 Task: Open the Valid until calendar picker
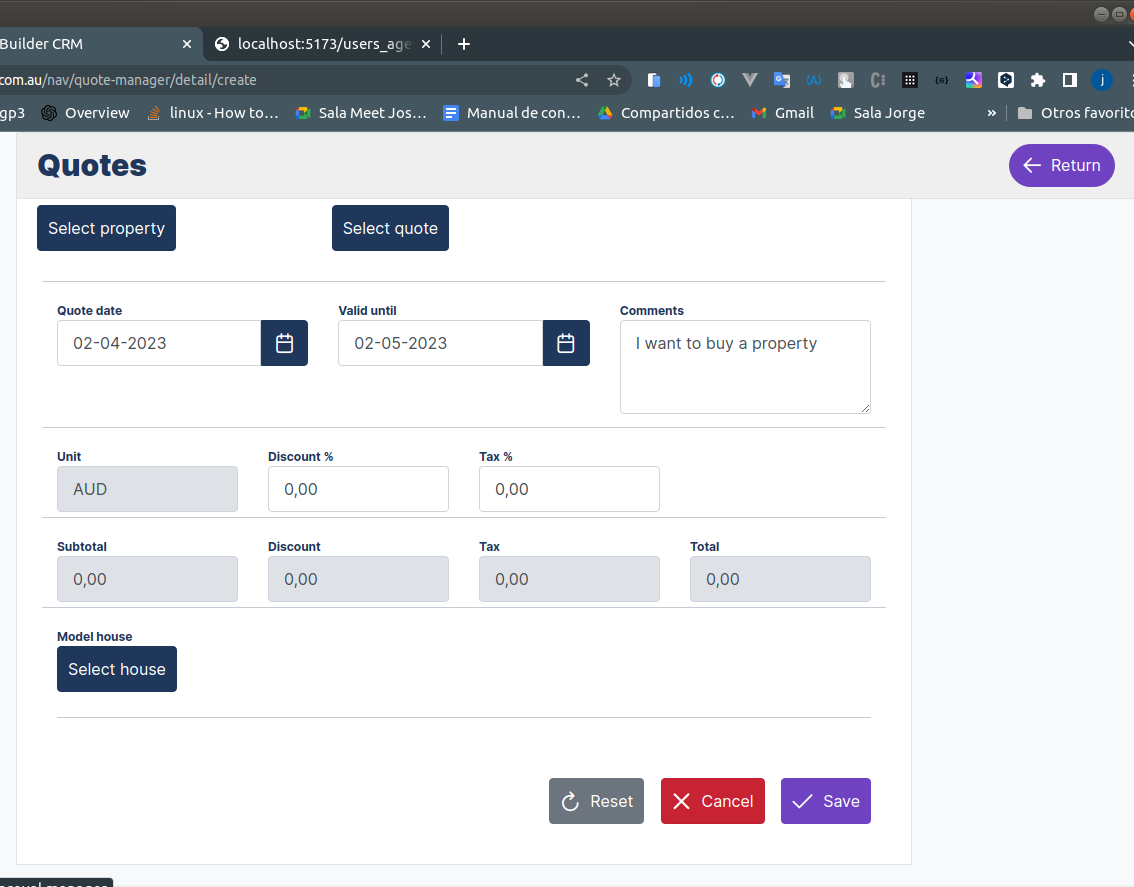pyautogui.click(x=566, y=343)
